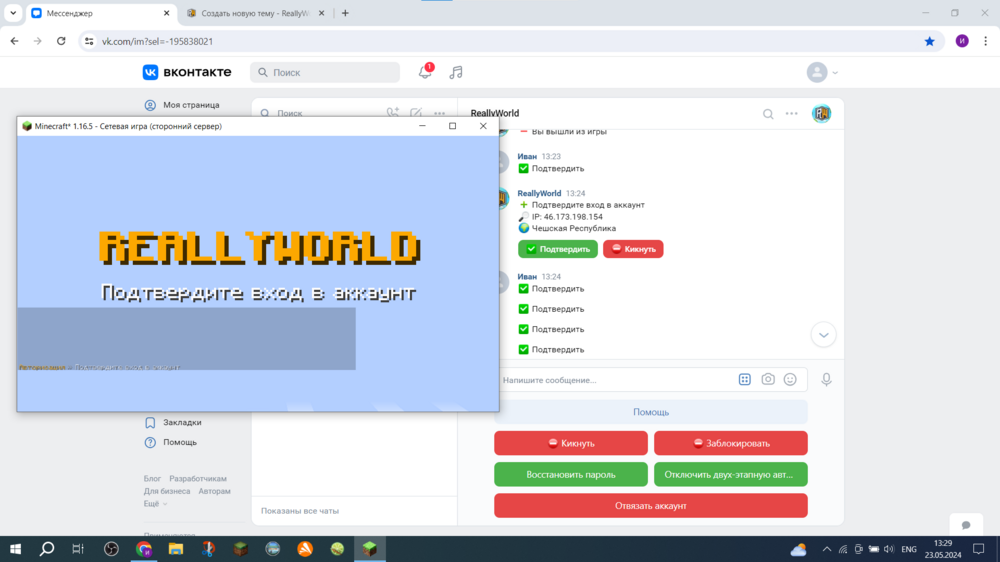The image size is (1000, 562).
Task: Switch to Создать новую тему tab
Action: tap(255, 13)
